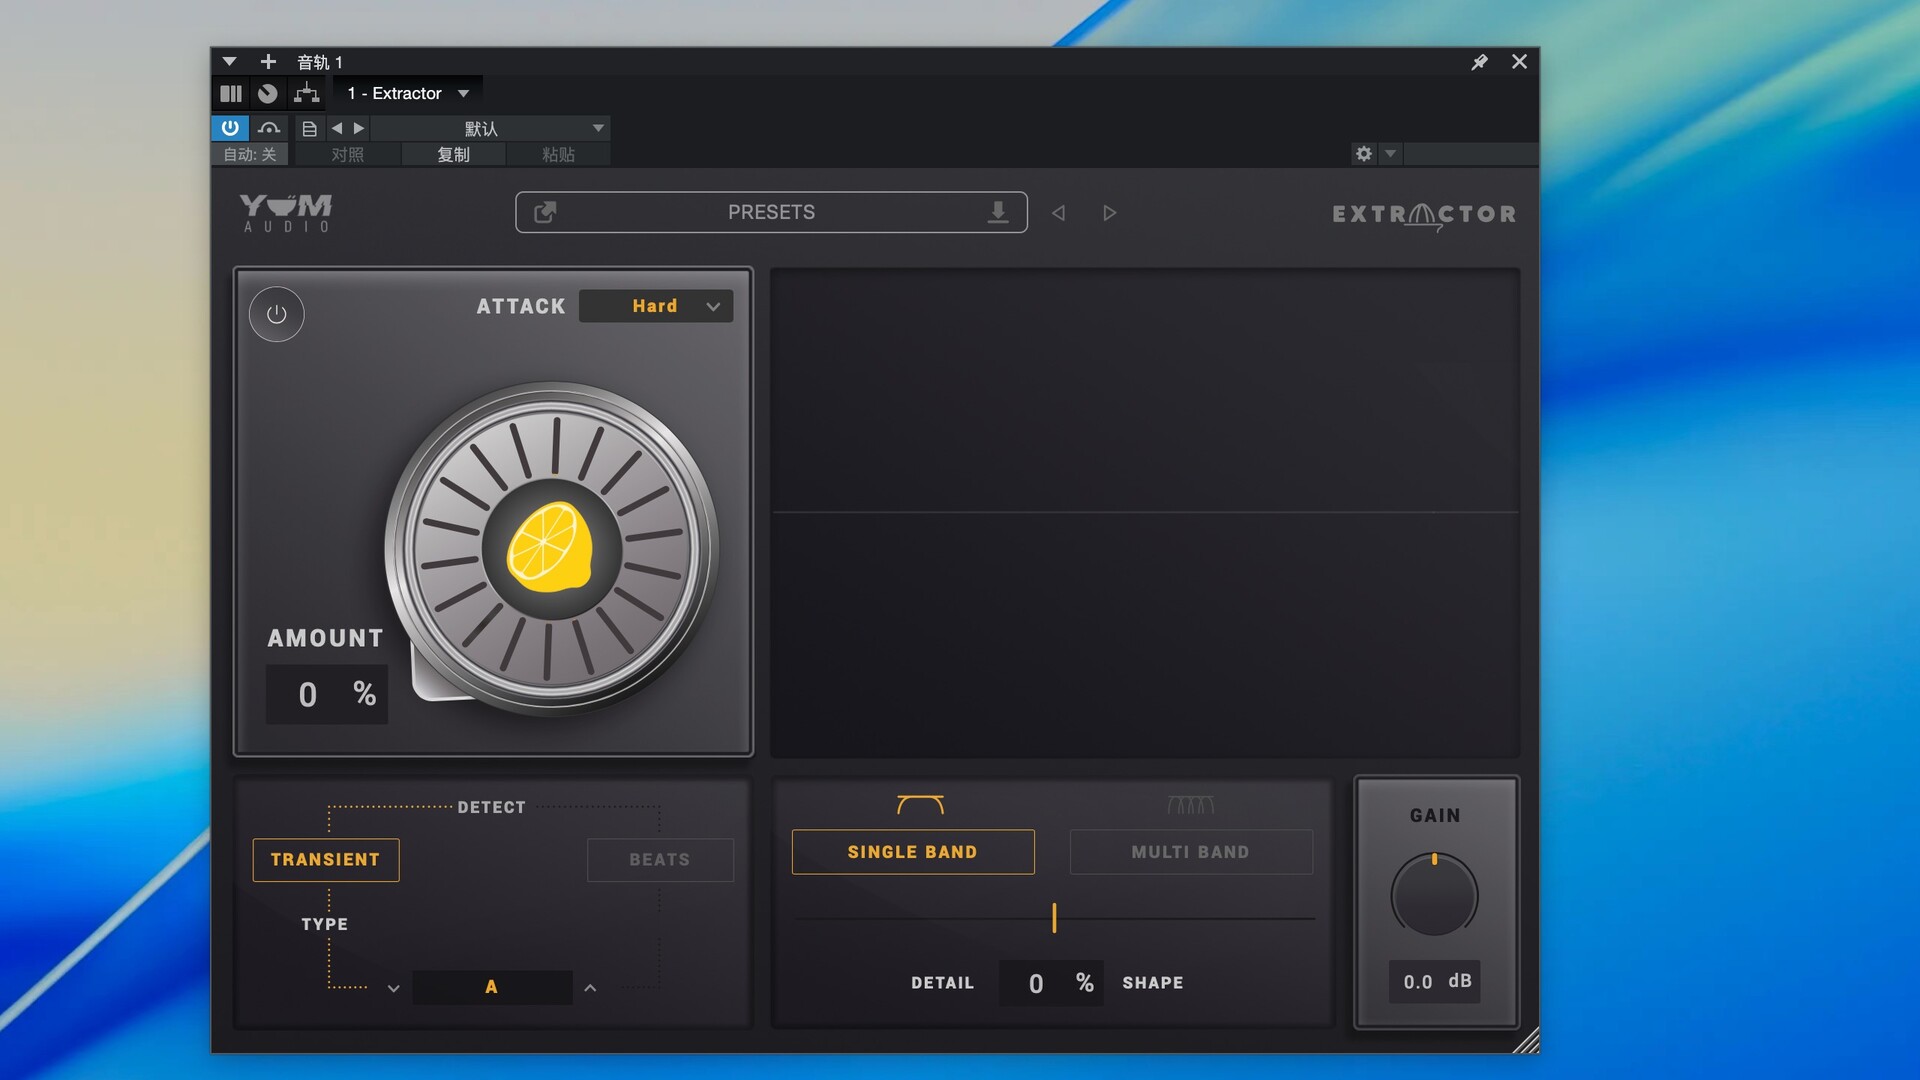Click the host preset file icon

pos(309,128)
